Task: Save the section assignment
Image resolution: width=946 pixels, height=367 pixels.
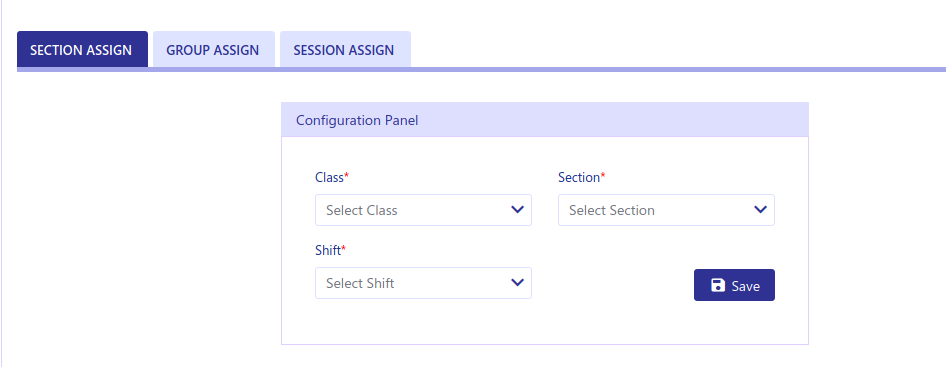Action: pyautogui.click(x=734, y=285)
